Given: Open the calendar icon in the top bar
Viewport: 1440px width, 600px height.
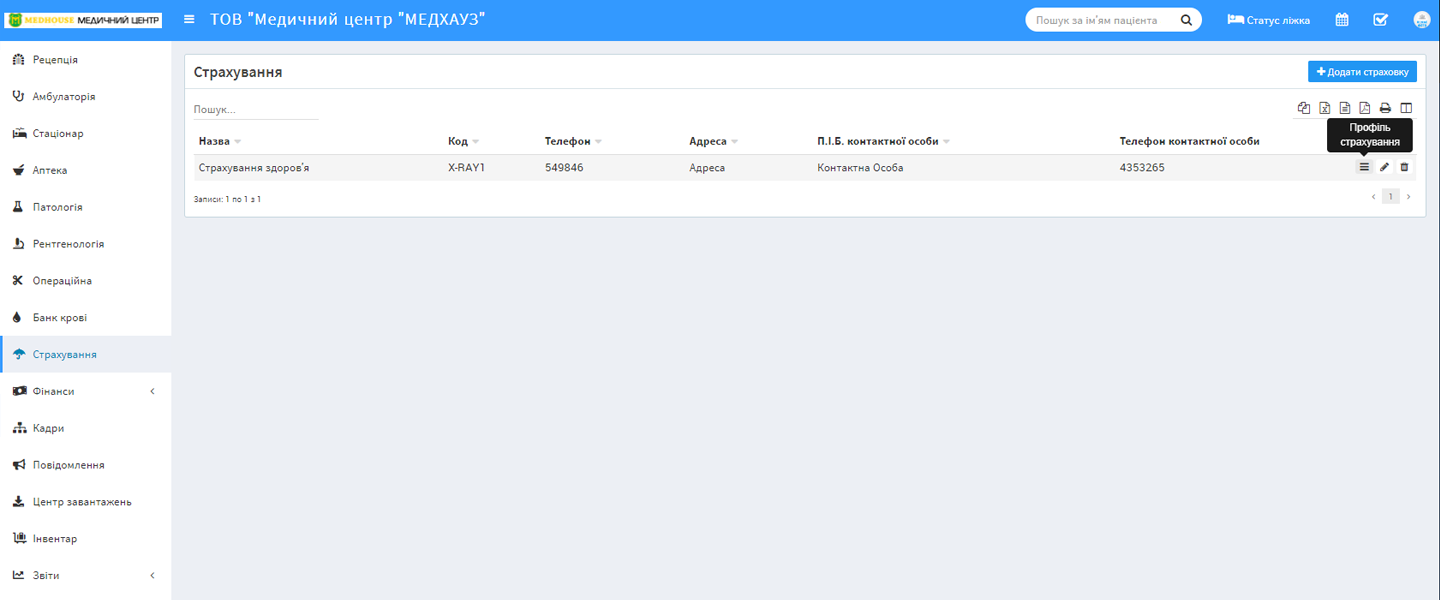Looking at the screenshot, I should 1342,20.
